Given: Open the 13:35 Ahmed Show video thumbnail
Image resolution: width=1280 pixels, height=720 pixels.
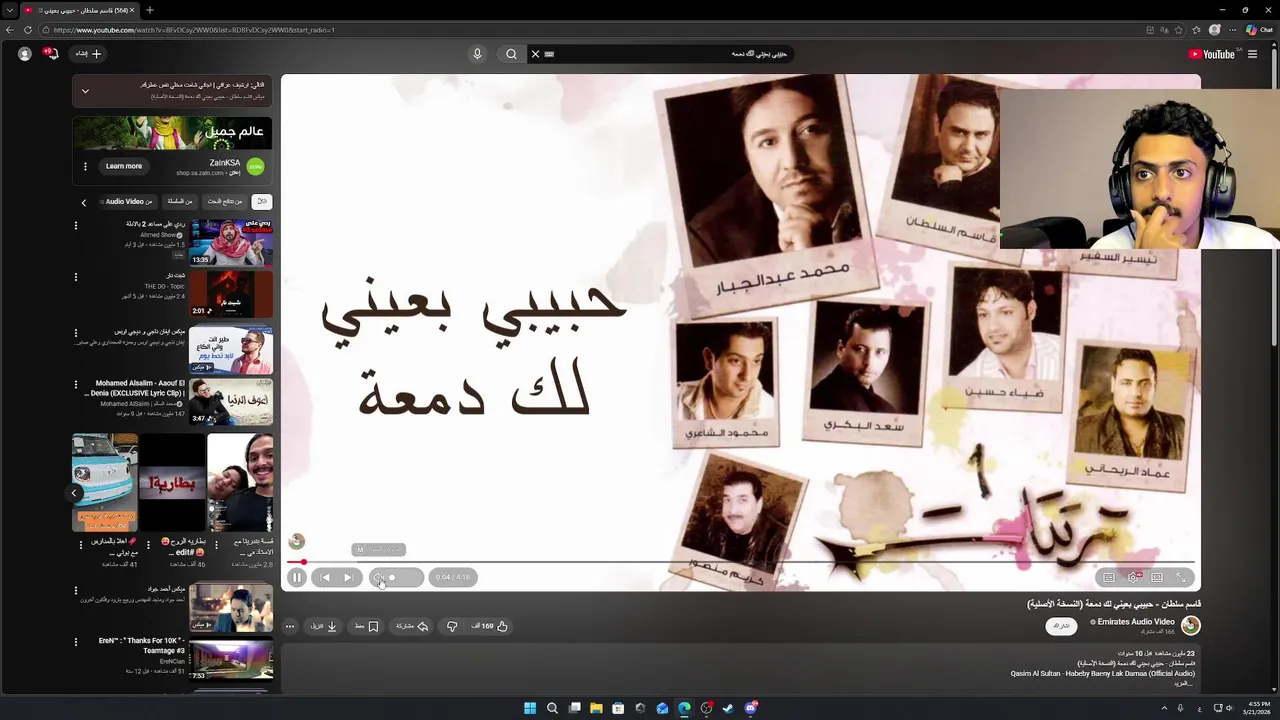Looking at the screenshot, I should coord(231,242).
